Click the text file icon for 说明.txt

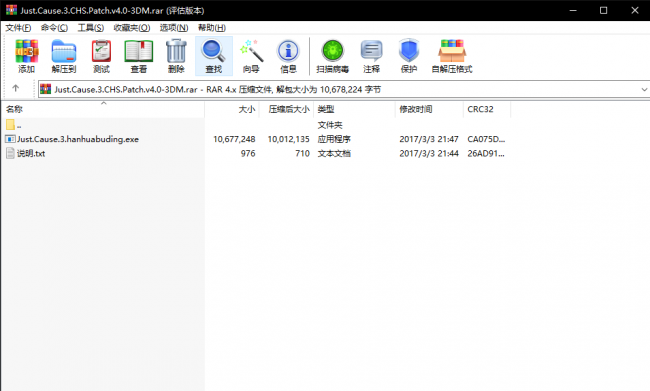point(11,153)
